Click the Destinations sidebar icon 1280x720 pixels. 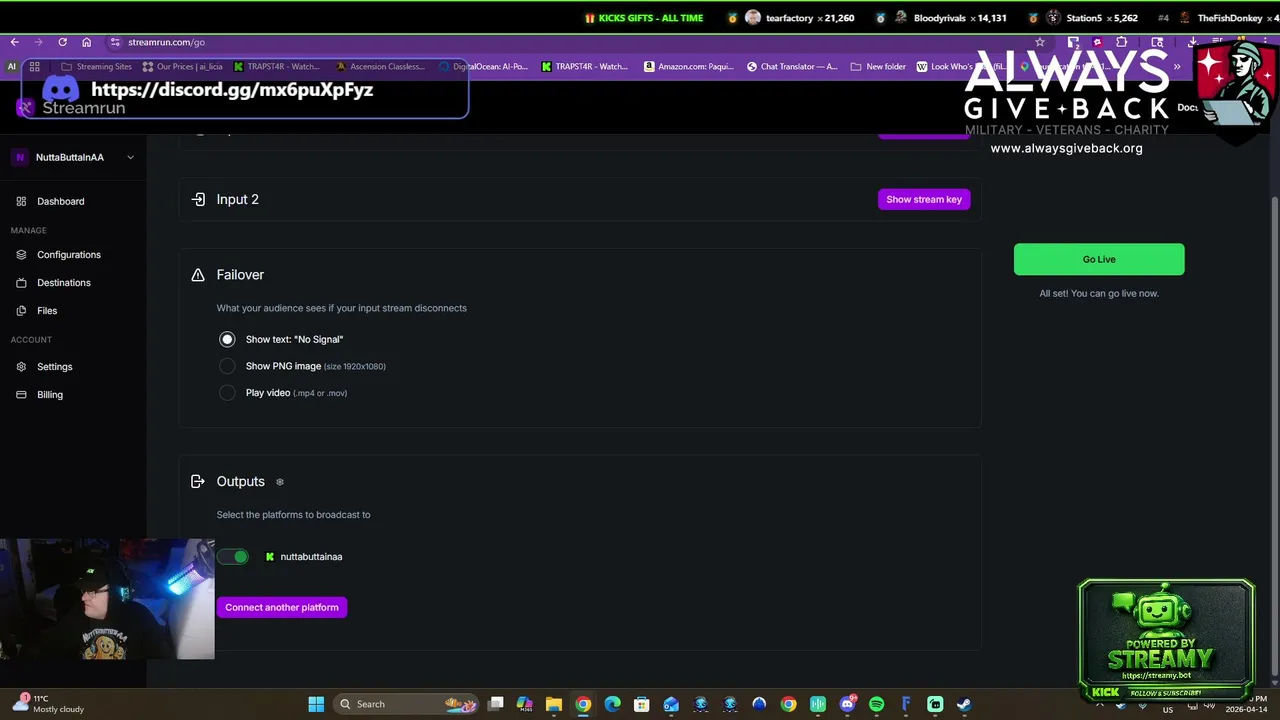coord(21,283)
